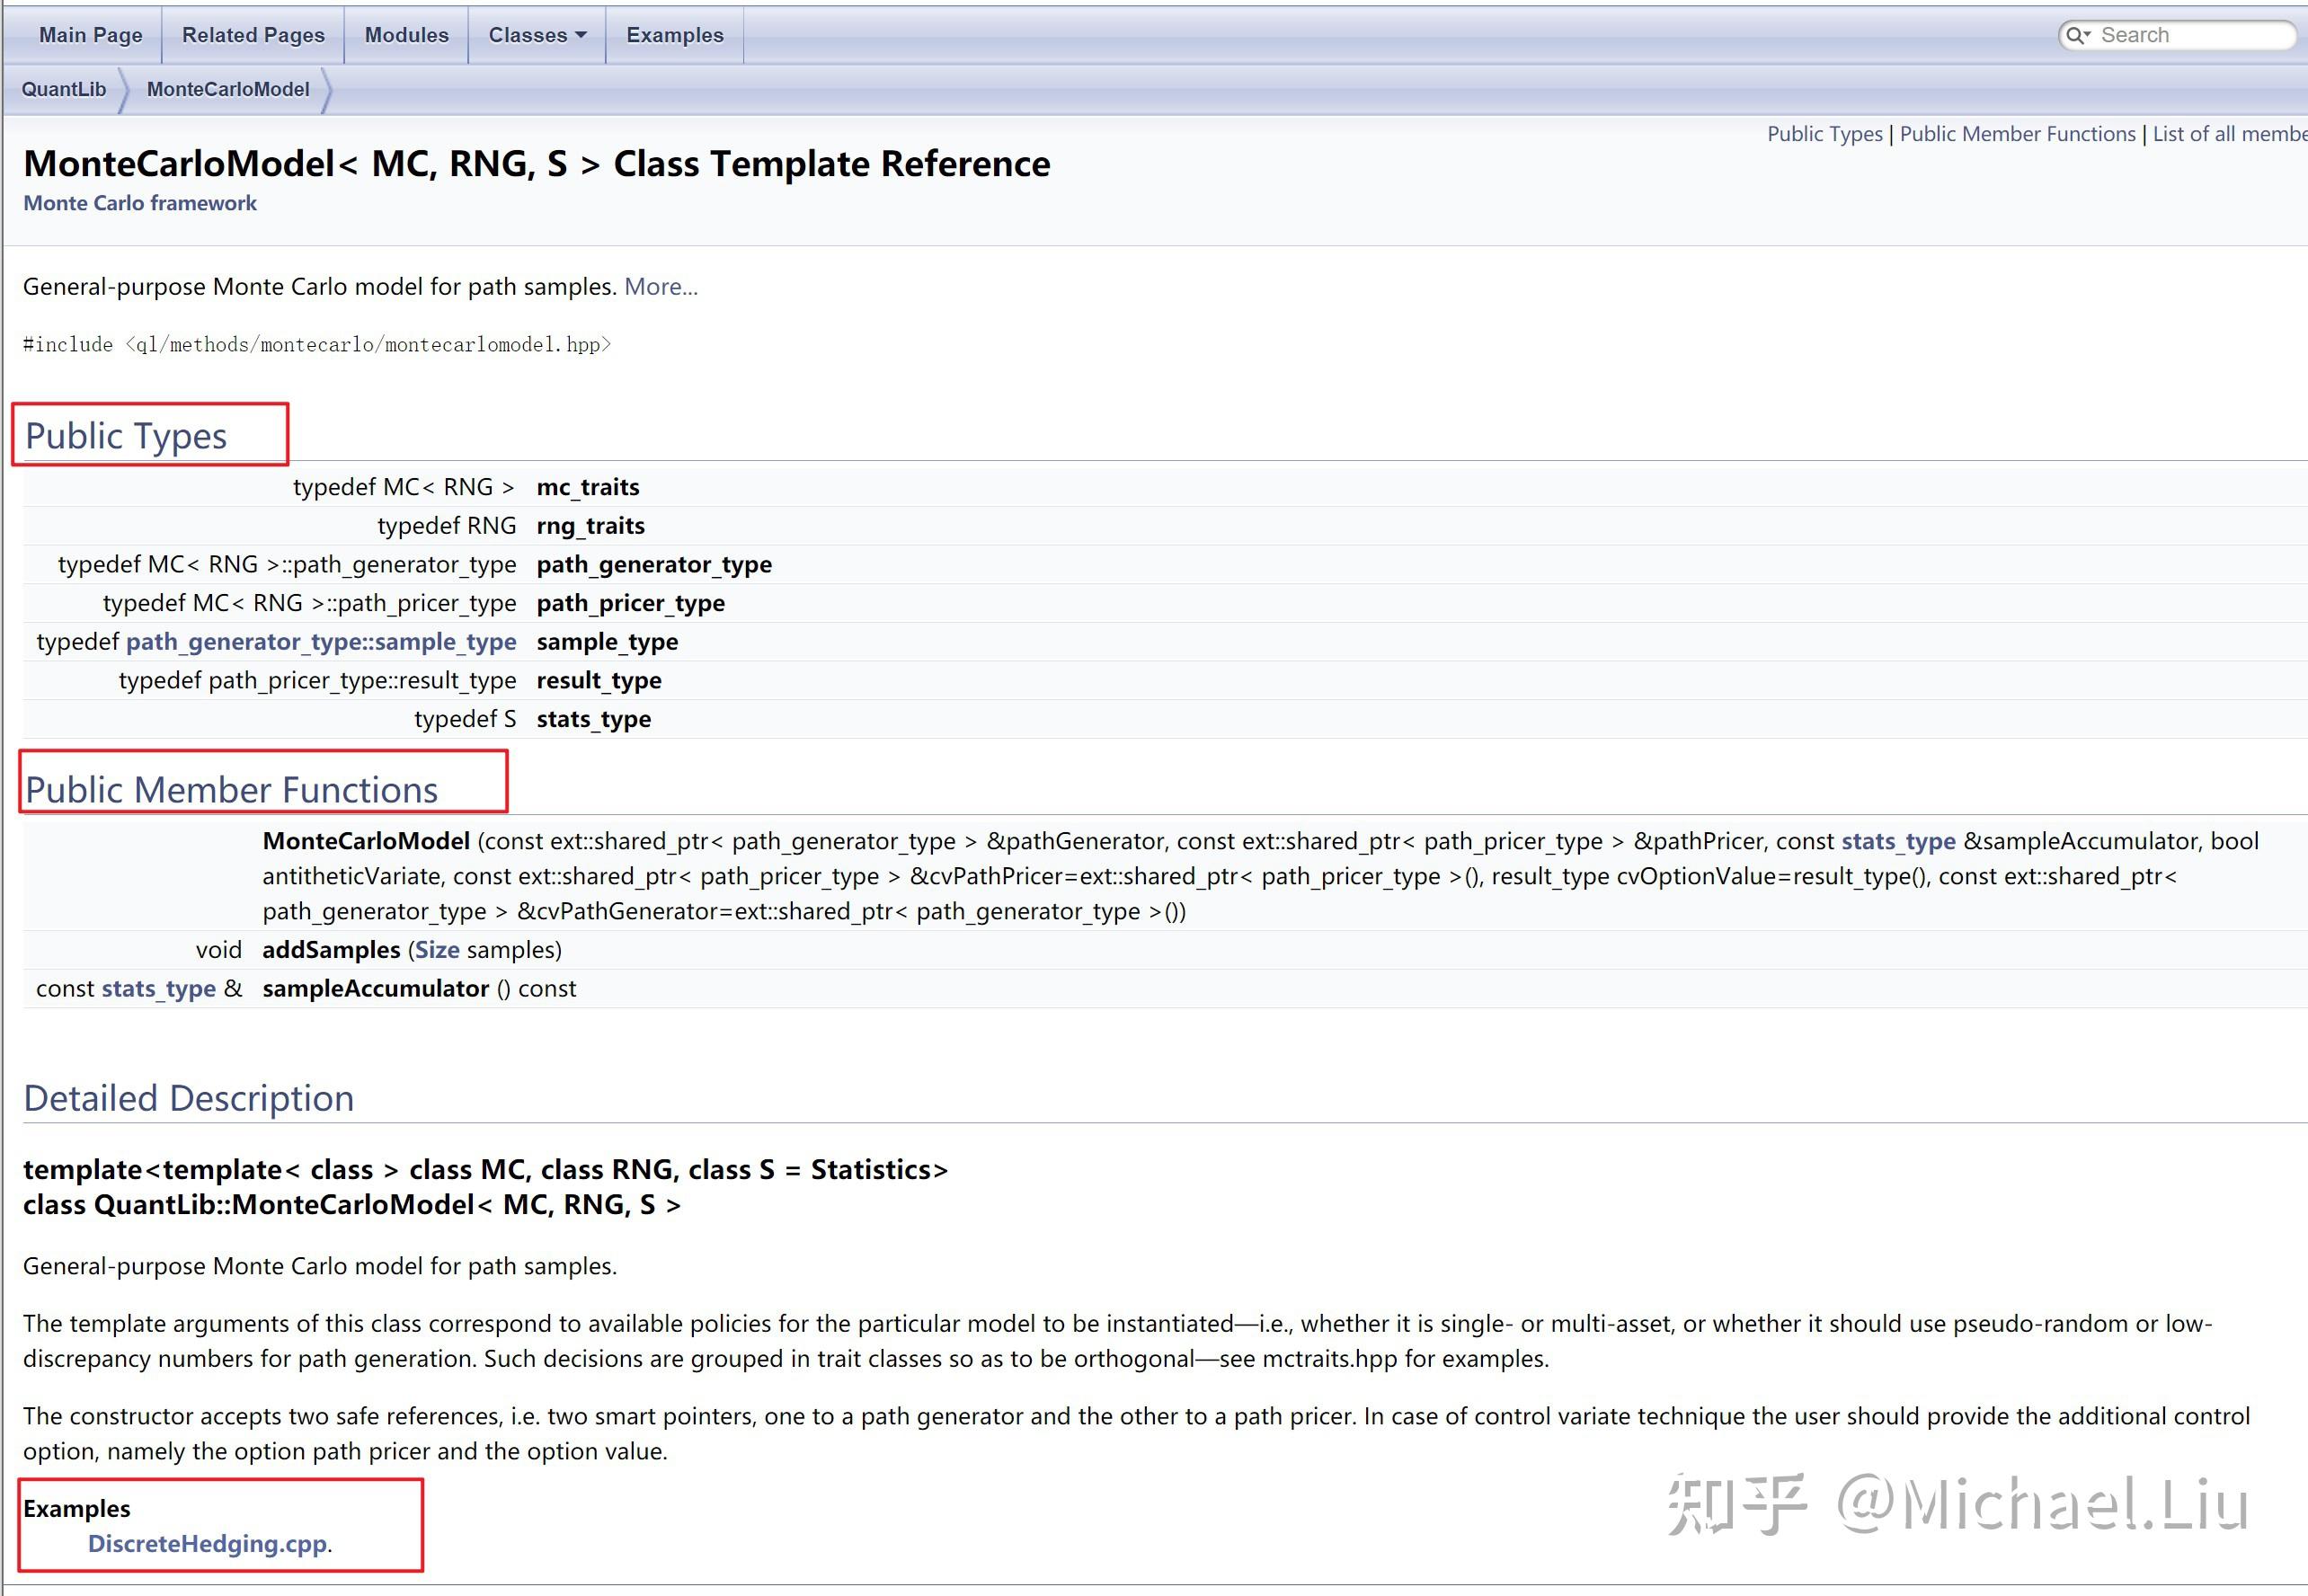The image size is (2308, 1596).
Task: Go to the Related Pages tab
Action: pos(253,35)
